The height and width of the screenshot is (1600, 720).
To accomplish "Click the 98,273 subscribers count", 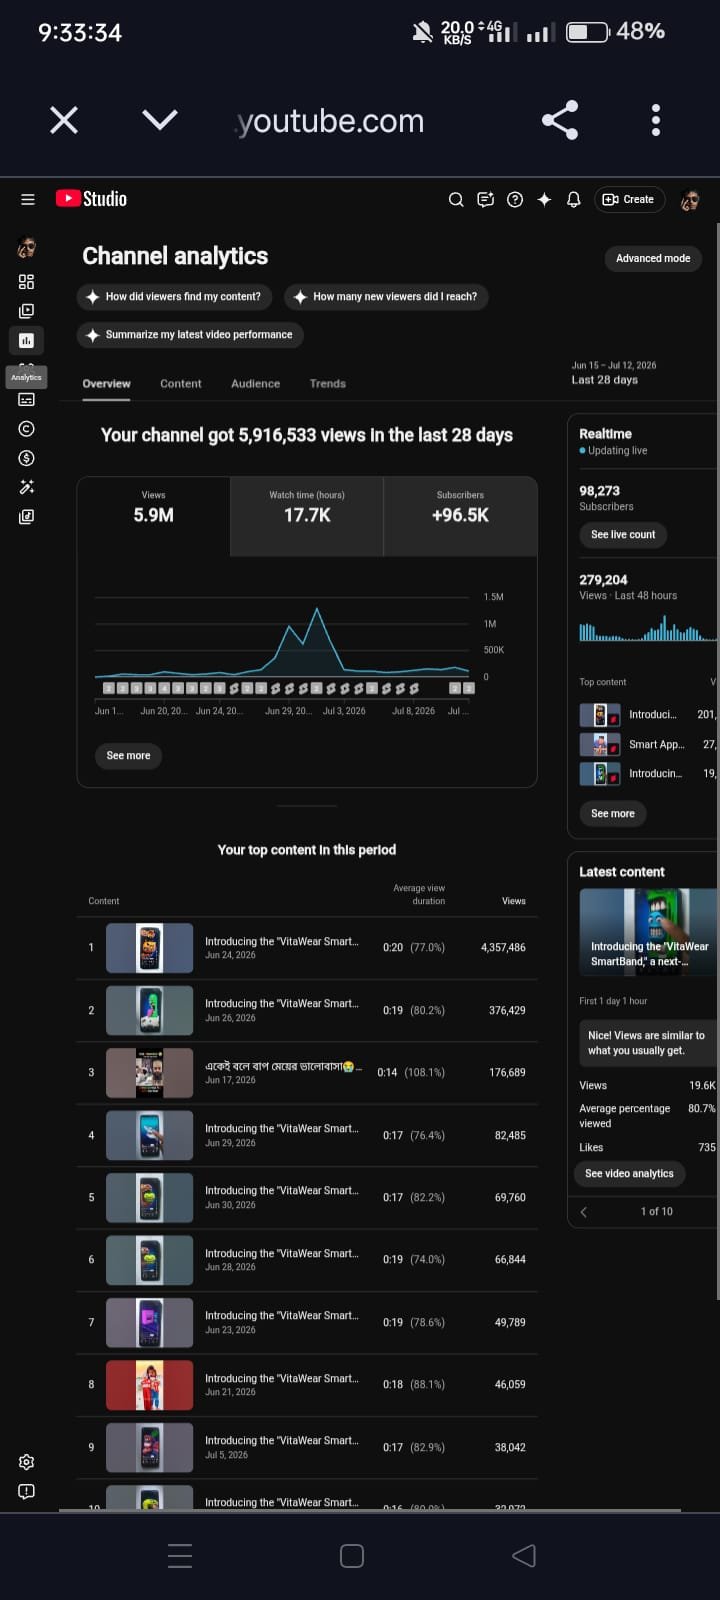I will [599, 491].
